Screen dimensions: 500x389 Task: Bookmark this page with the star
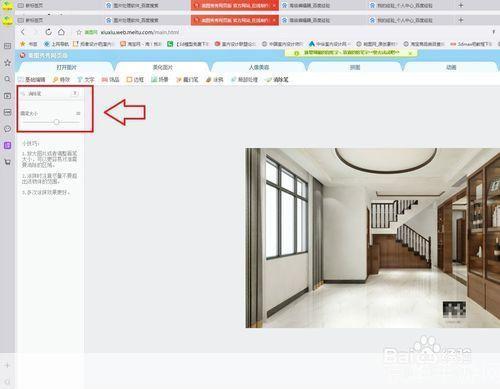tap(79, 32)
